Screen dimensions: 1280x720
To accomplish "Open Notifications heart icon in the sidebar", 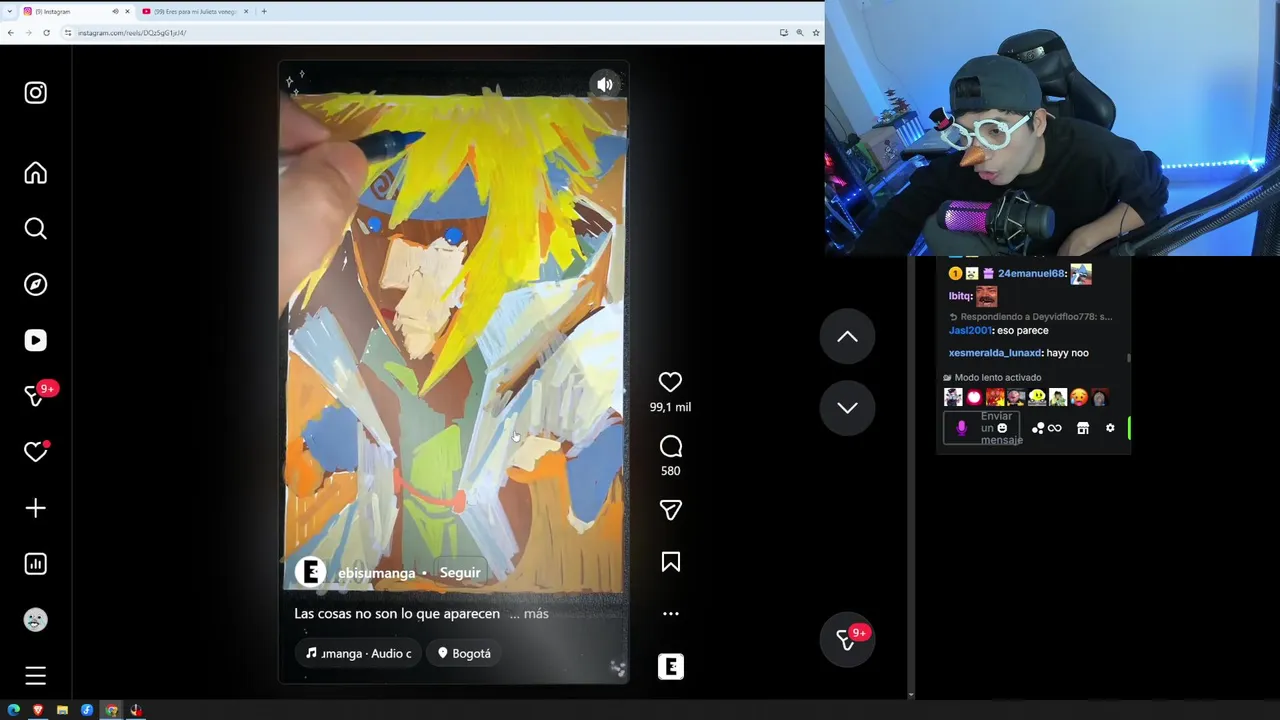I will click(x=35, y=453).
